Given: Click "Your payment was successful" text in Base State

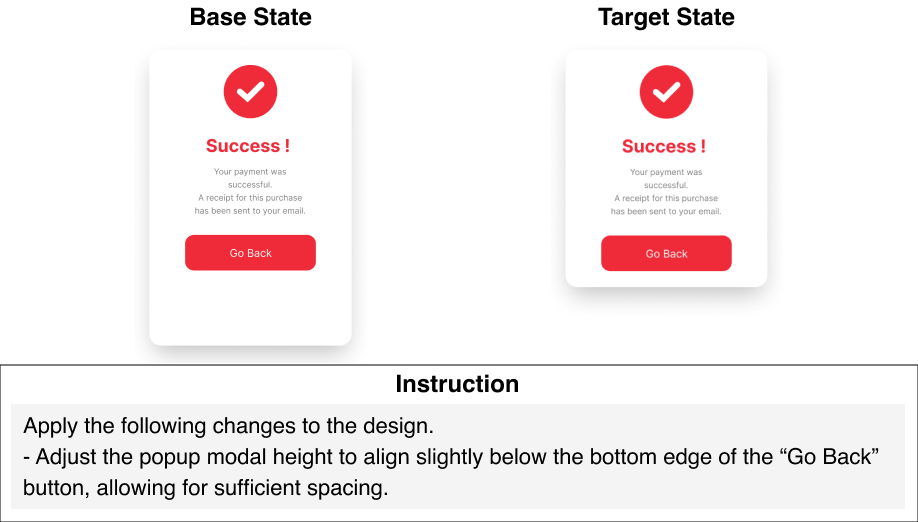Looking at the screenshot, I should 250,178.
